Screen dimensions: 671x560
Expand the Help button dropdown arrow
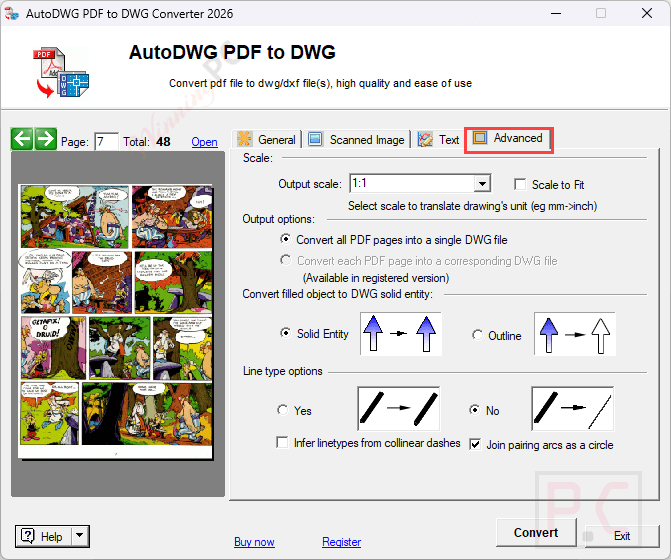80,536
